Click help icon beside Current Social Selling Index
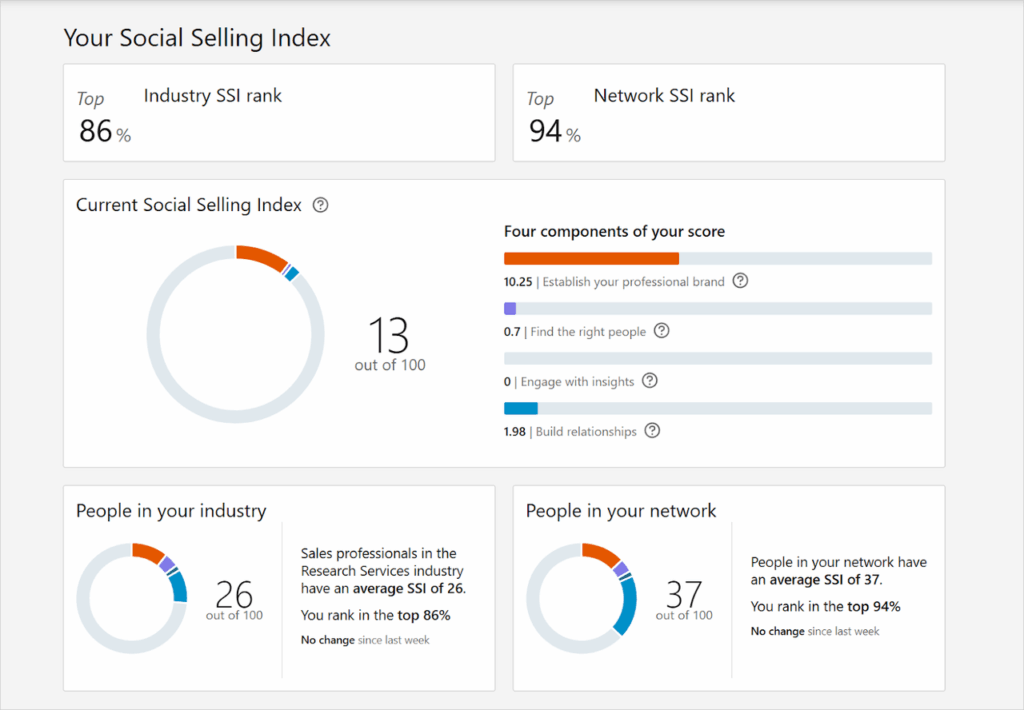The width and height of the screenshot is (1024, 710). pos(320,205)
